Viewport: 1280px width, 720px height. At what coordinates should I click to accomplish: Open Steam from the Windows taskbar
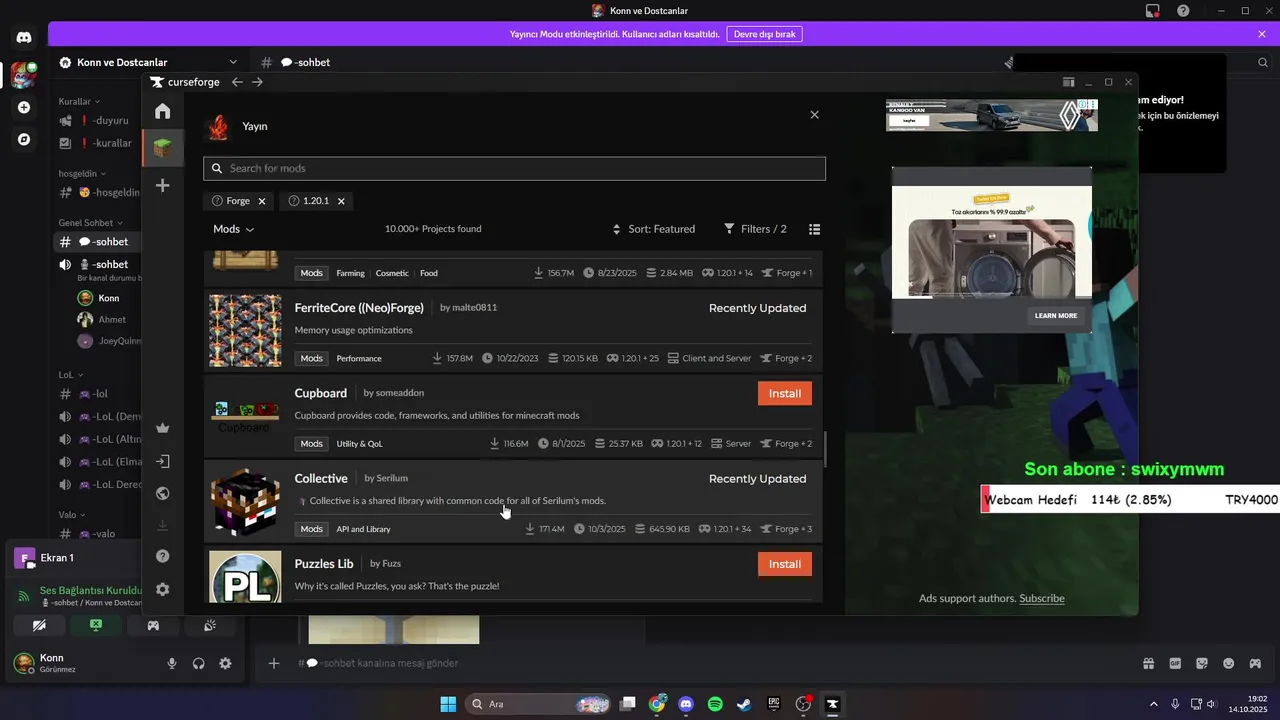pyautogui.click(x=744, y=704)
